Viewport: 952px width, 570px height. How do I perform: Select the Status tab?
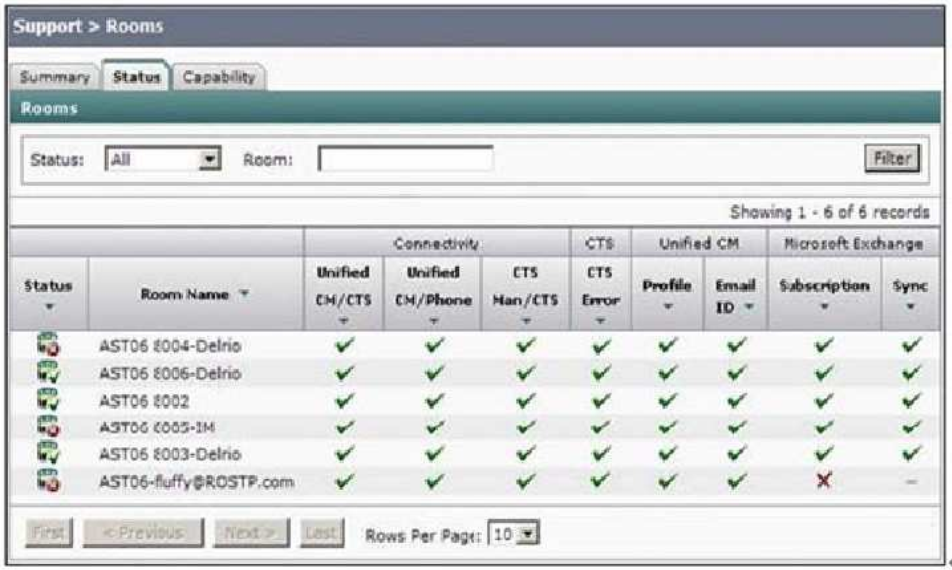[137, 76]
